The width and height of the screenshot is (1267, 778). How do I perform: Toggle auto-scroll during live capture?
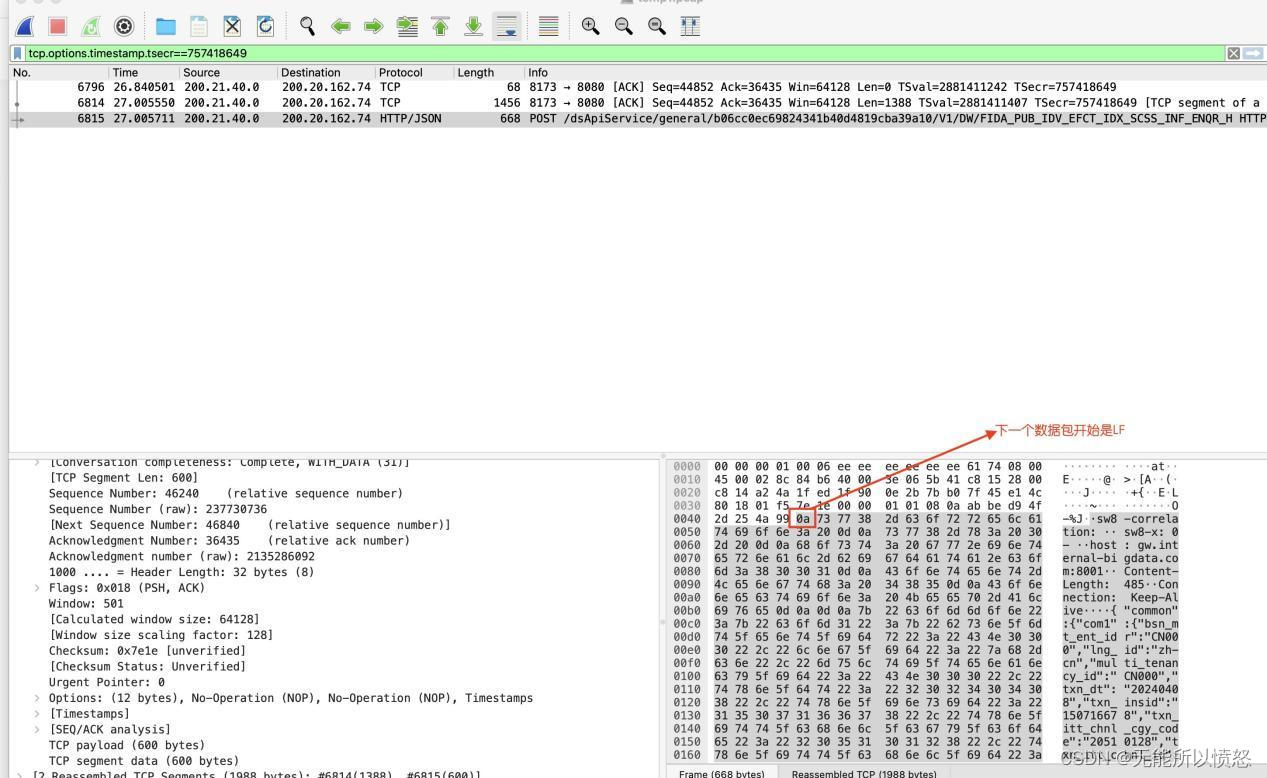tap(507, 27)
